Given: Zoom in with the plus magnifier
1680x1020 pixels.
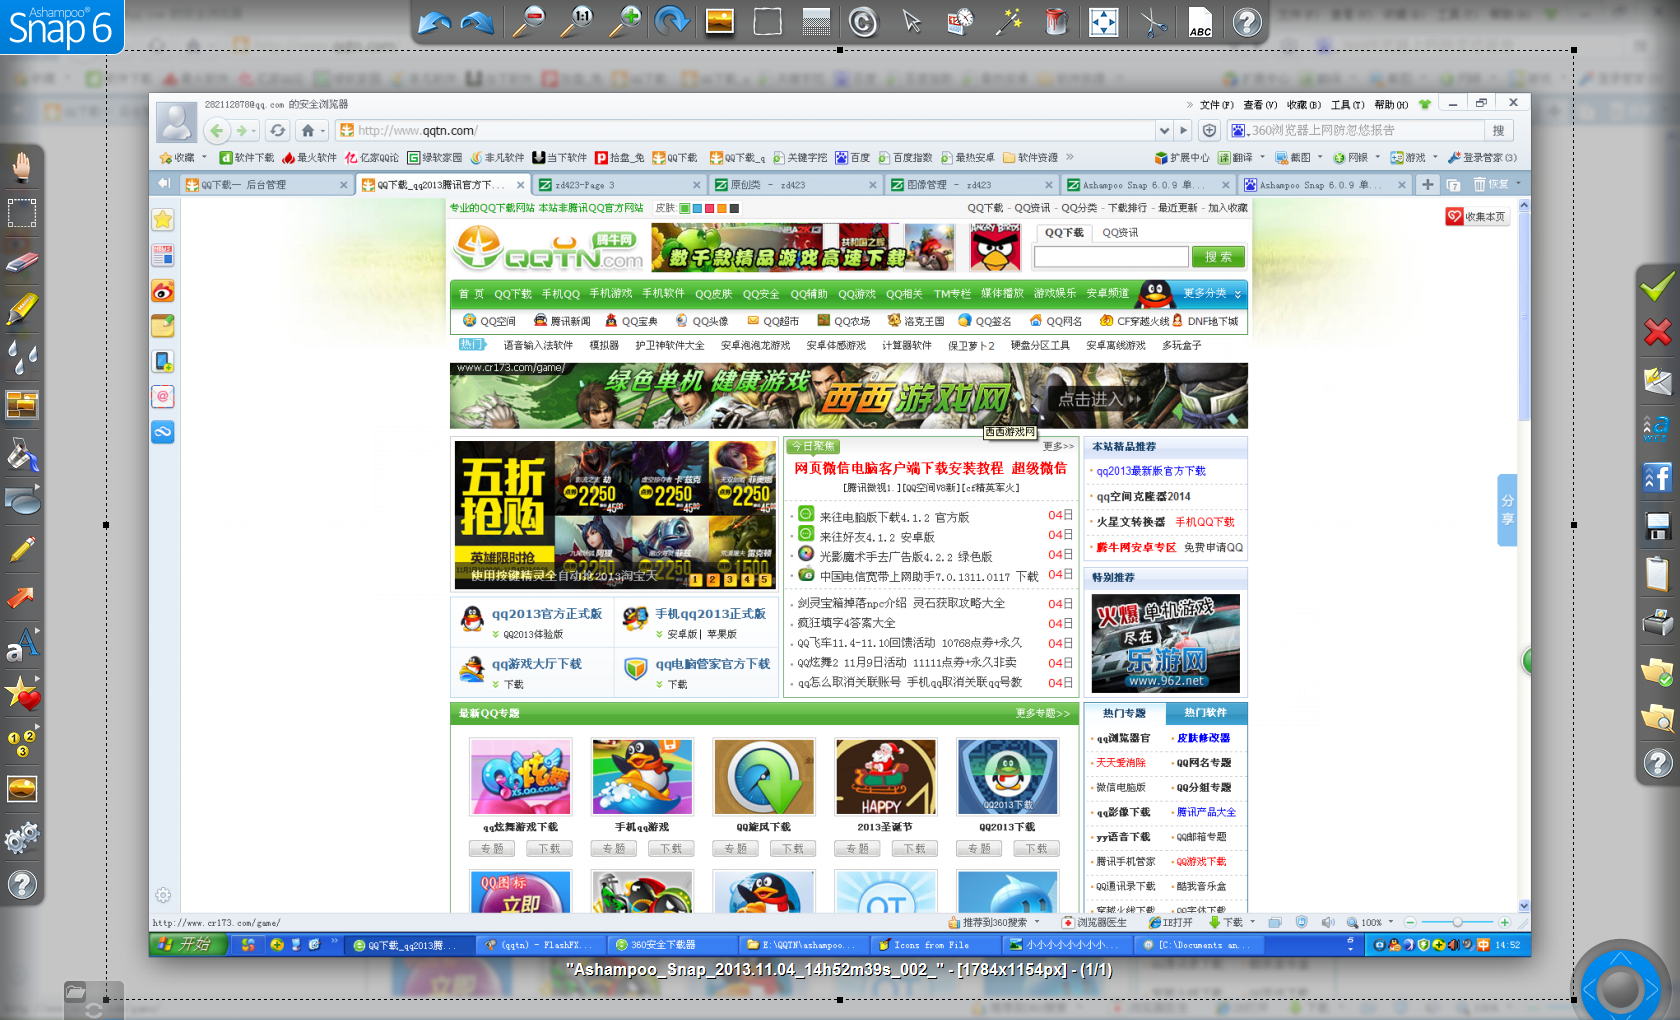Looking at the screenshot, I should 625,21.
